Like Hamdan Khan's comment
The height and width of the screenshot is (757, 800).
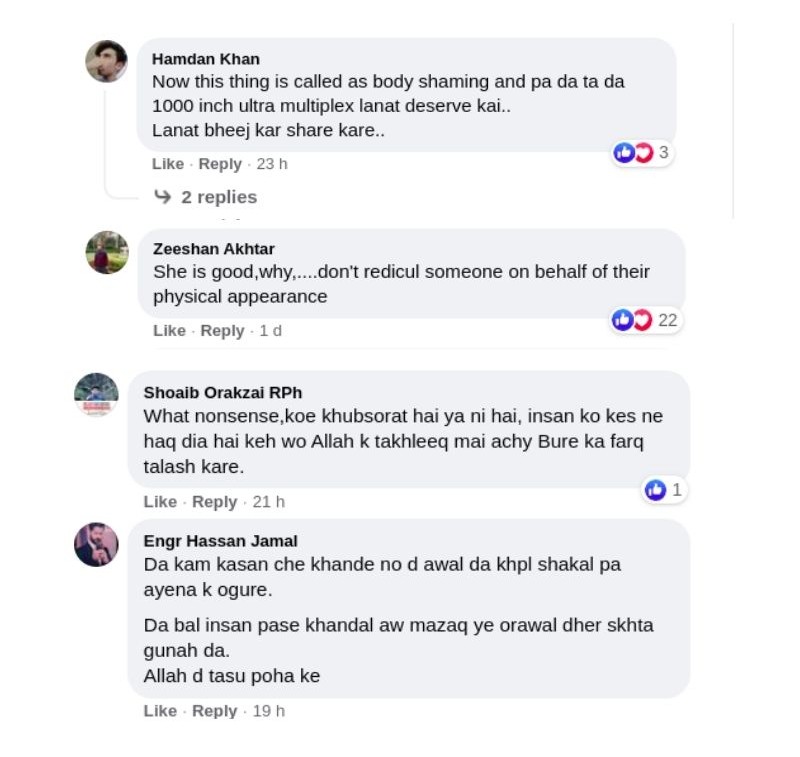(x=168, y=164)
